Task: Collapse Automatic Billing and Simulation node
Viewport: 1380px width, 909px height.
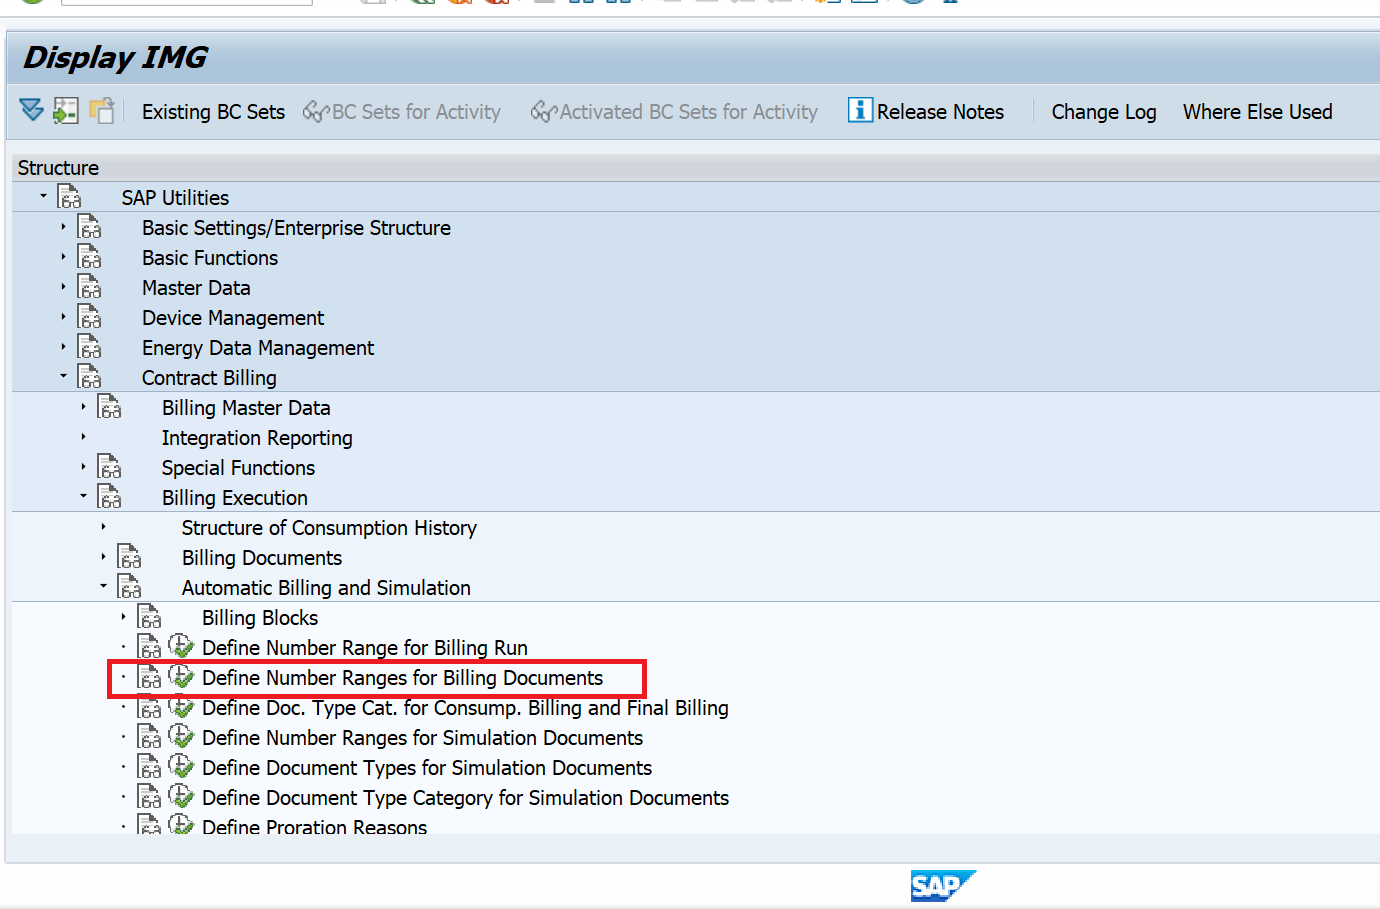Action: click(103, 586)
